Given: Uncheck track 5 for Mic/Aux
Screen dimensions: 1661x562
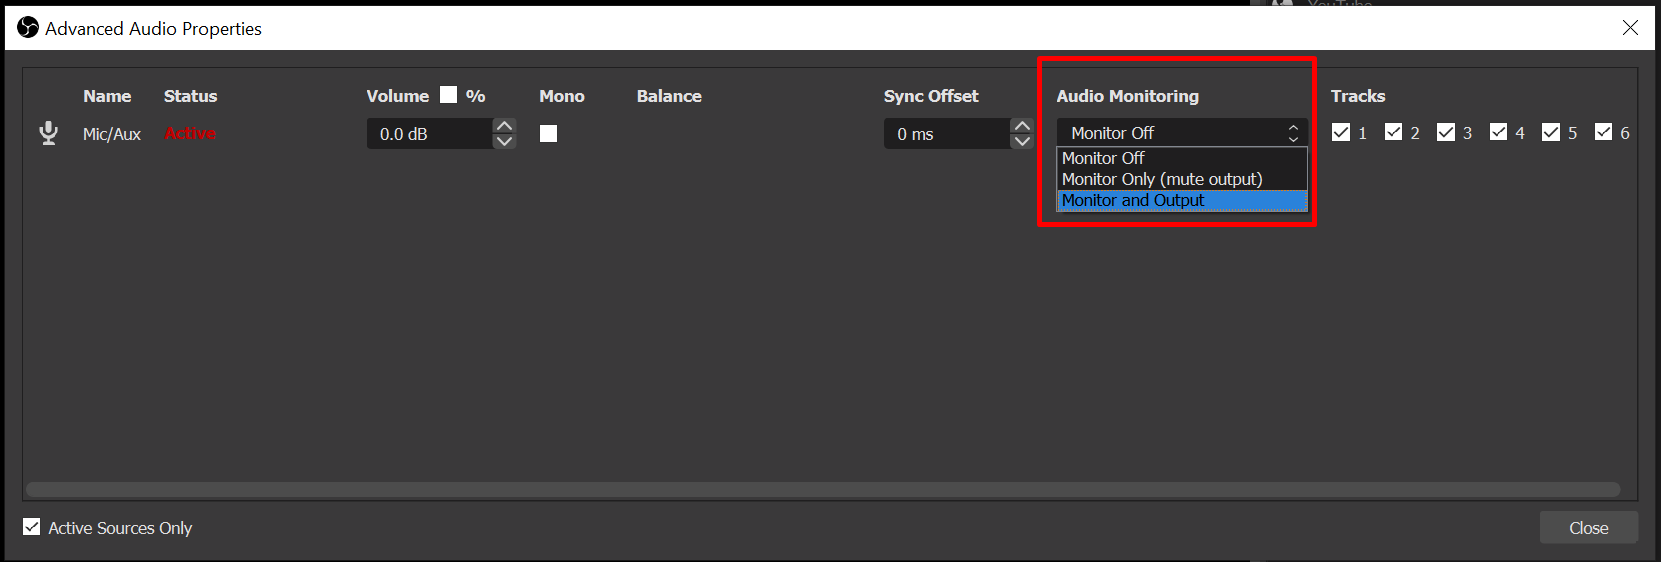Looking at the screenshot, I should click(1551, 132).
